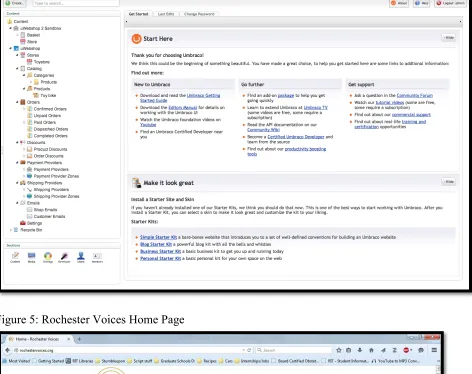This screenshot has height=374, width=472.
Task: Select Customer Emails in the tree
Action: tap(49, 216)
